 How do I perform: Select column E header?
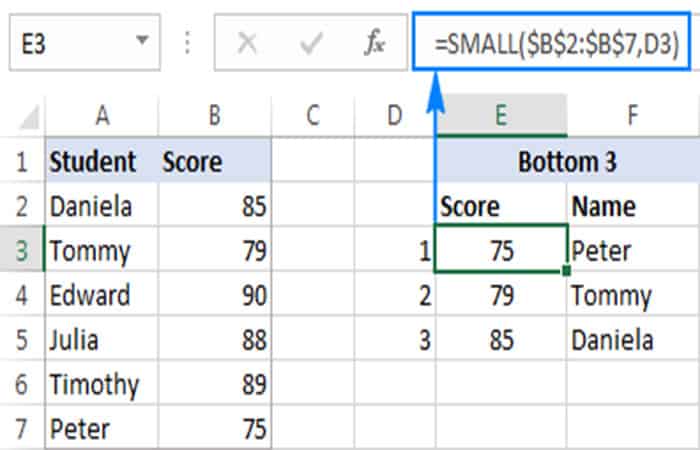point(501,115)
